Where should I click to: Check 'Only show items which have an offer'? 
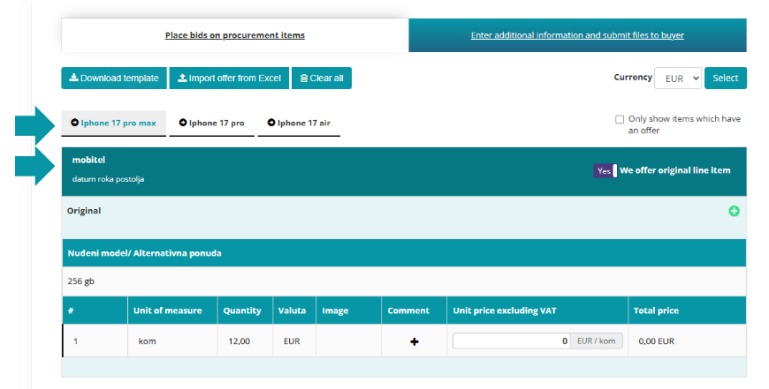tap(619, 119)
